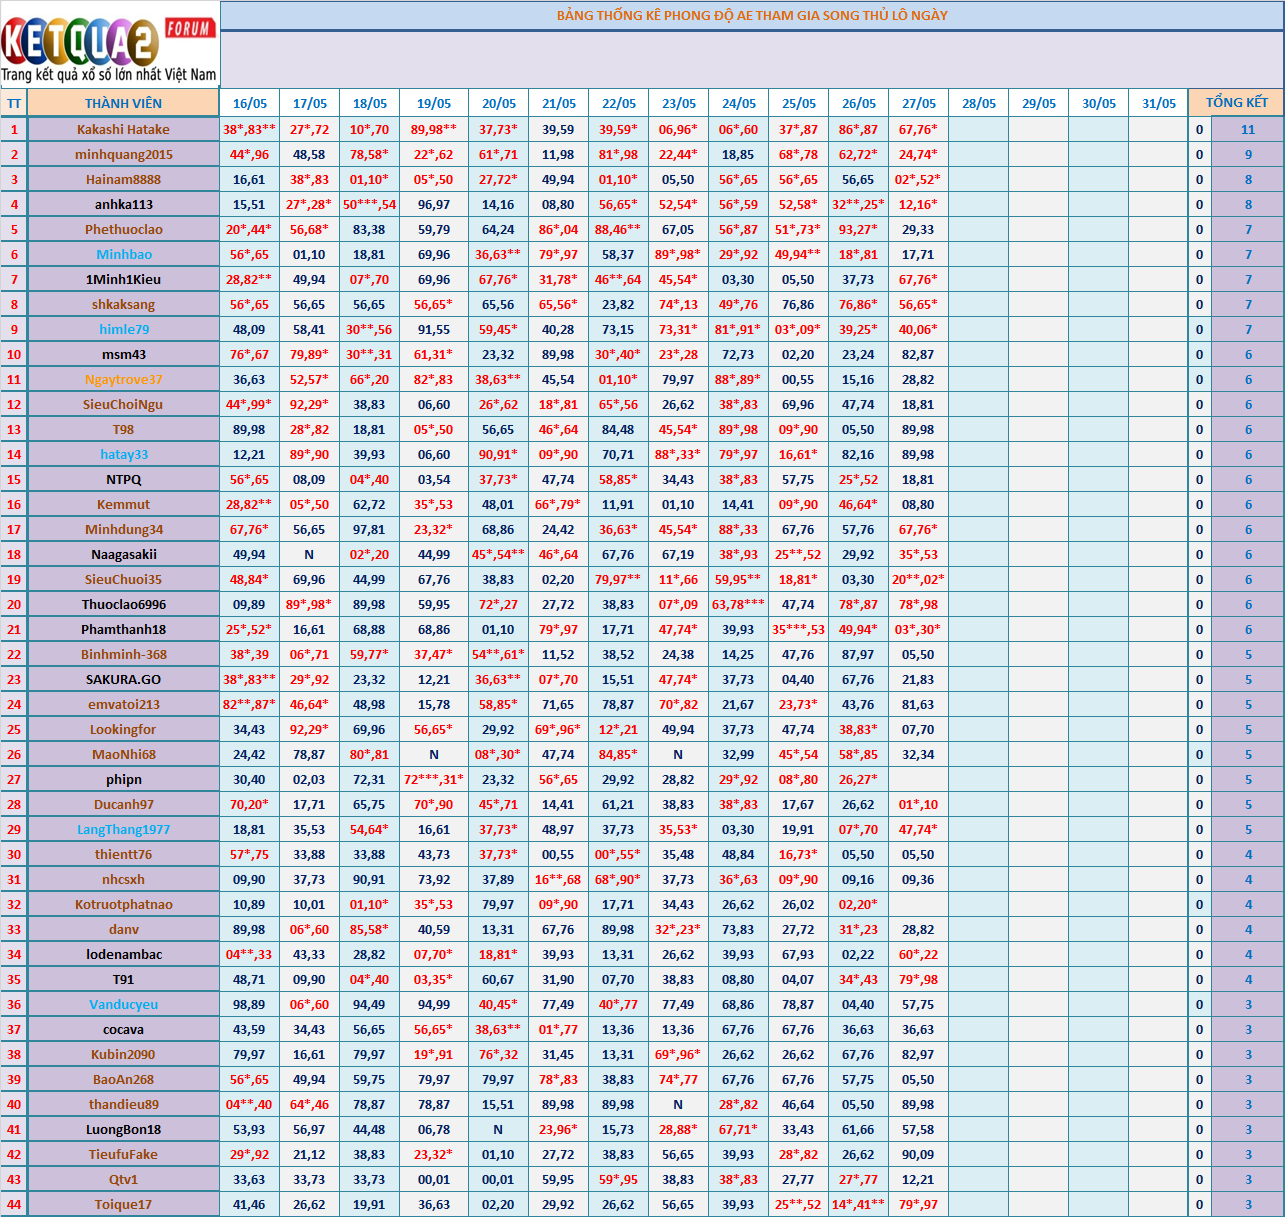The image size is (1285, 1217).
Task: Click minhquang2015's total score 9
Action: pos(1247,154)
